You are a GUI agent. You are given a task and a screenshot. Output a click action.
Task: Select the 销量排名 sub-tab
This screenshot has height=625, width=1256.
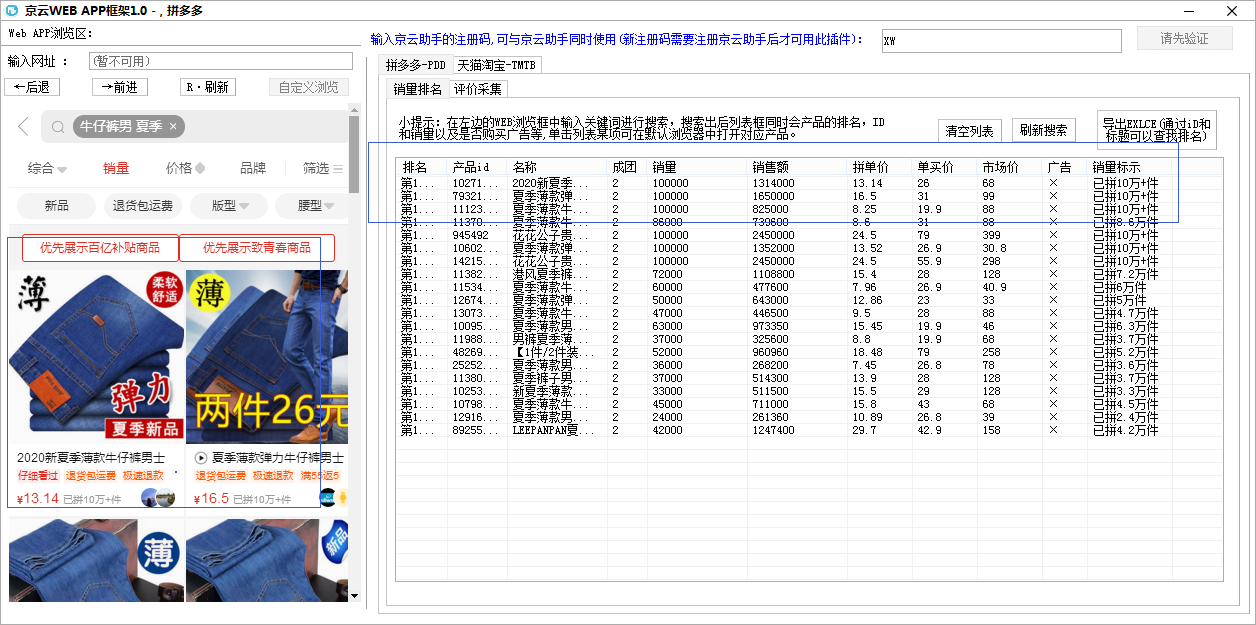pyautogui.click(x=417, y=89)
